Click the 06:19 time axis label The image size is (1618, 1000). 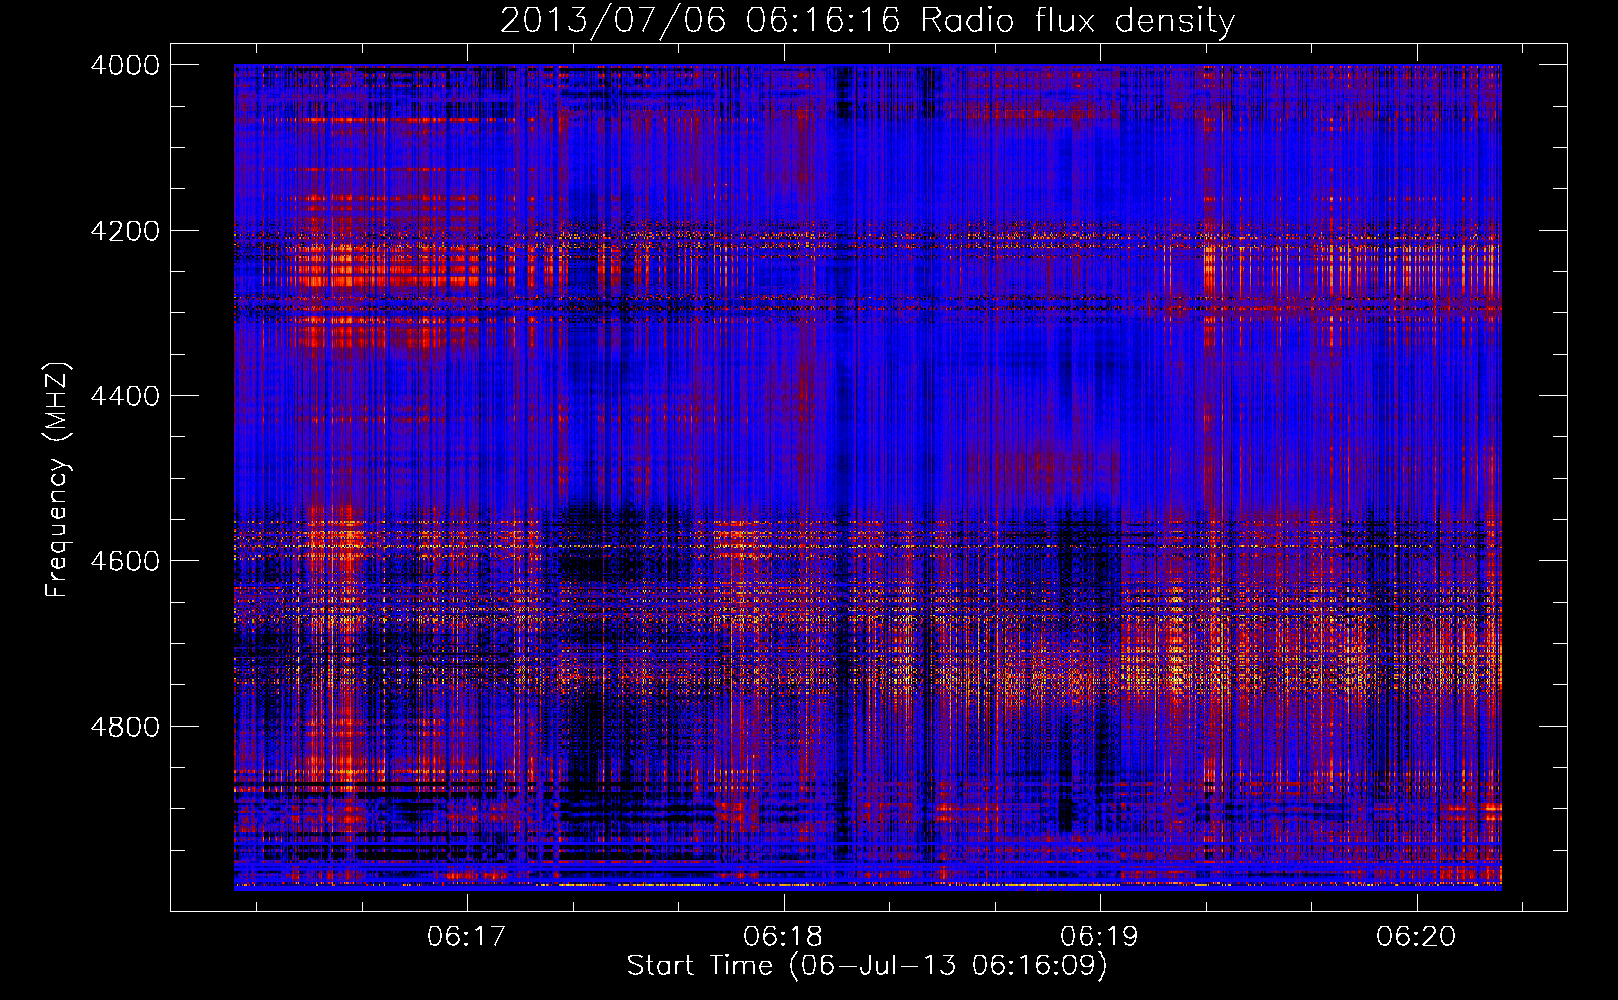coord(1099,937)
